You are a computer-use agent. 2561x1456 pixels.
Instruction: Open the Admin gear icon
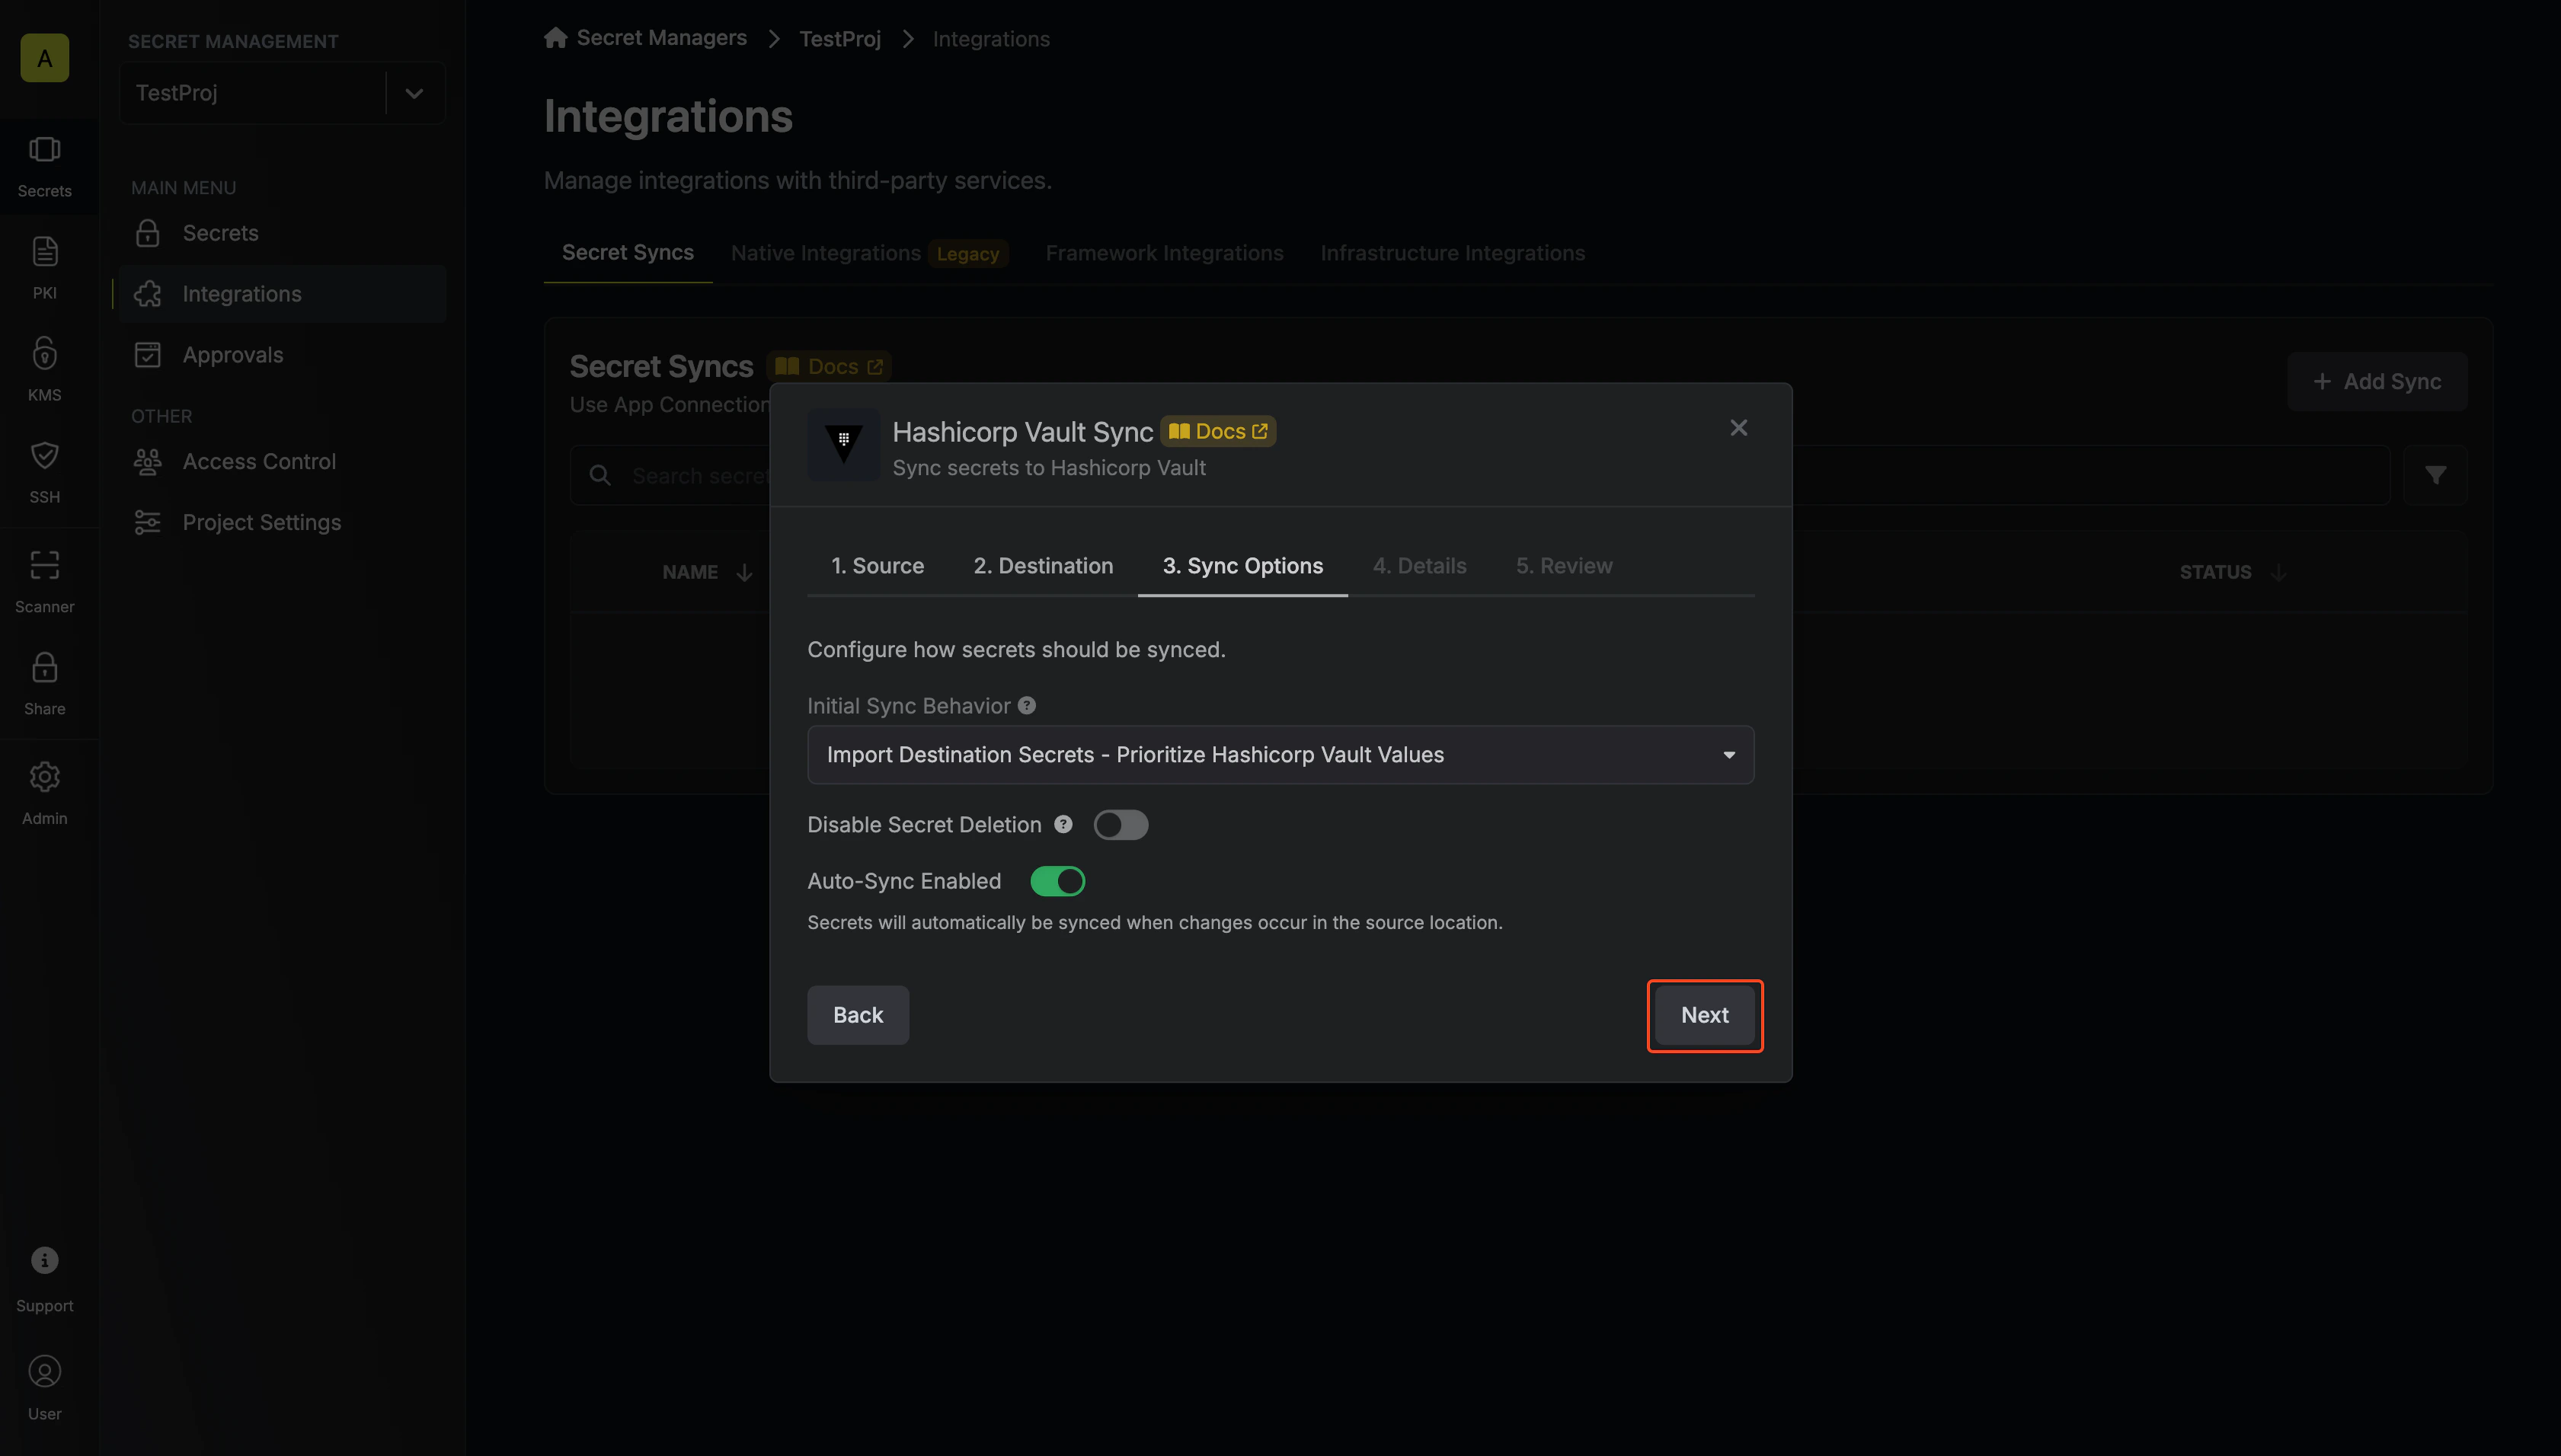[x=44, y=777]
